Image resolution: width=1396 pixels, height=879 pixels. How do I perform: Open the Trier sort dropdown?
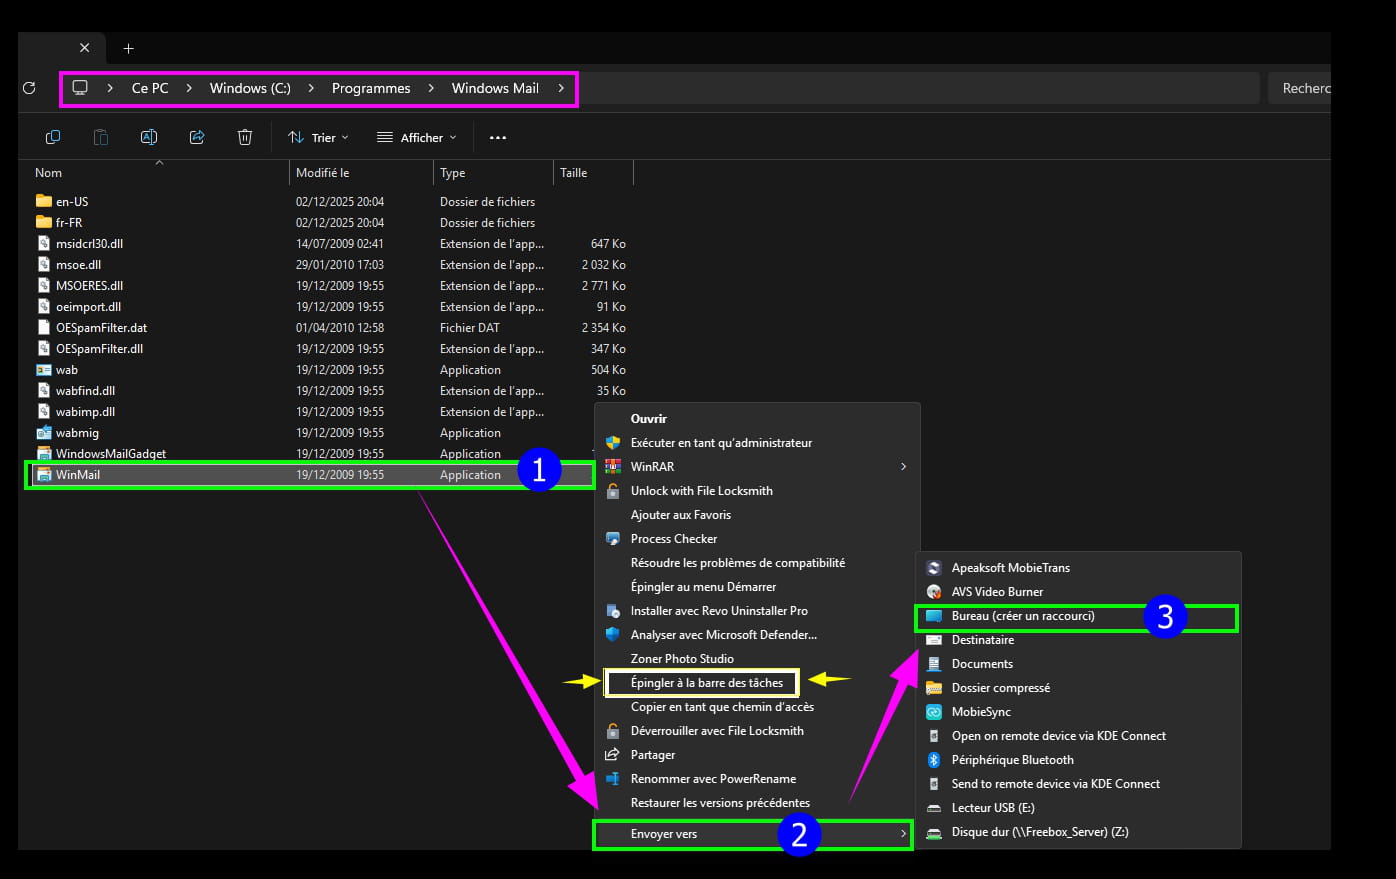click(318, 138)
